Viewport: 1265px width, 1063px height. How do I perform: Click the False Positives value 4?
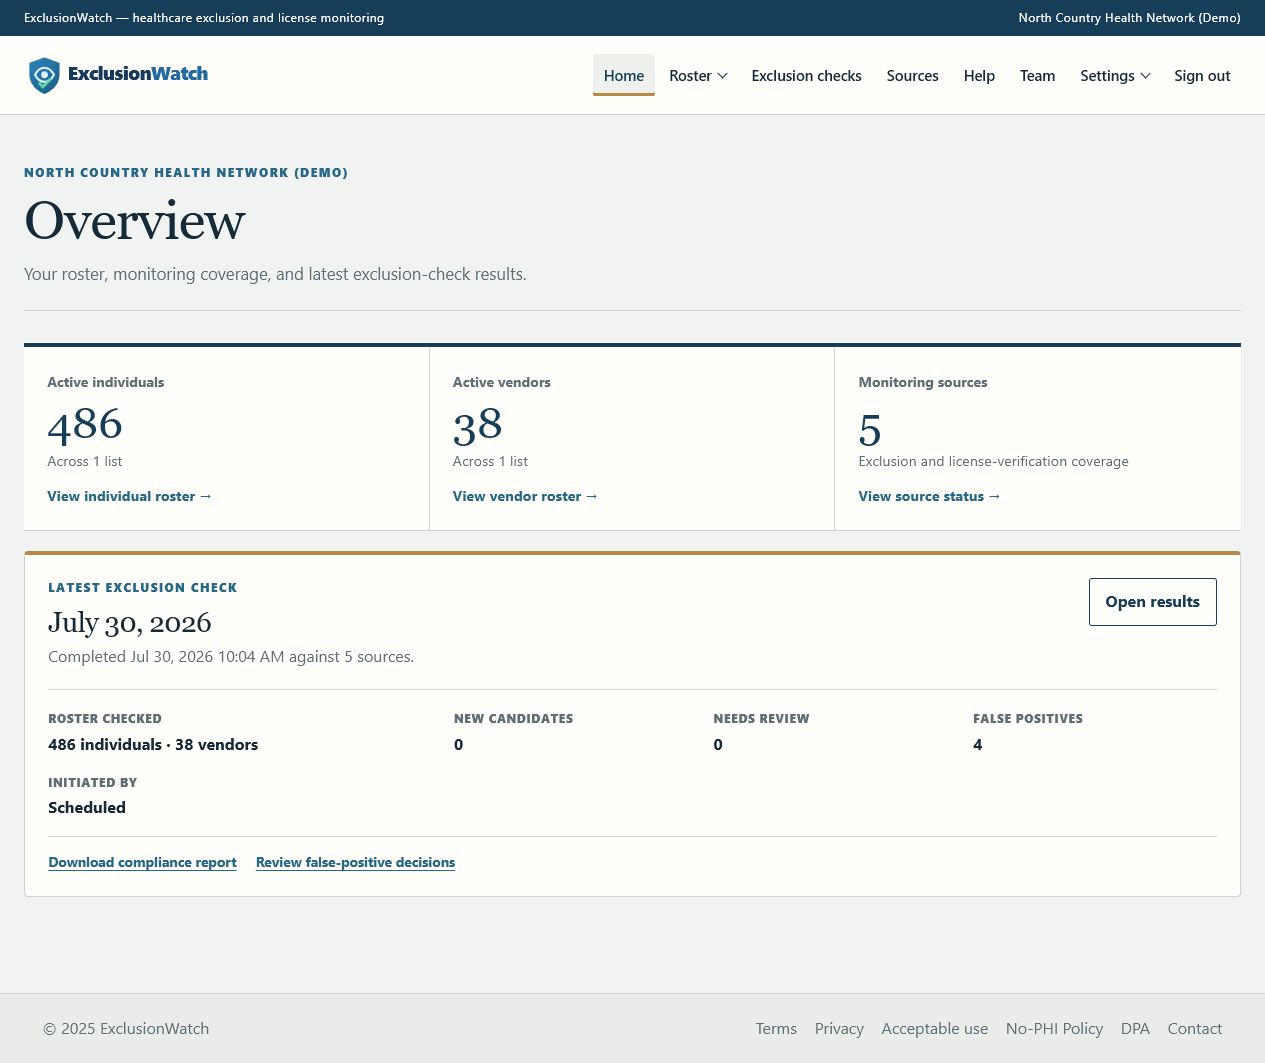coord(977,745)
